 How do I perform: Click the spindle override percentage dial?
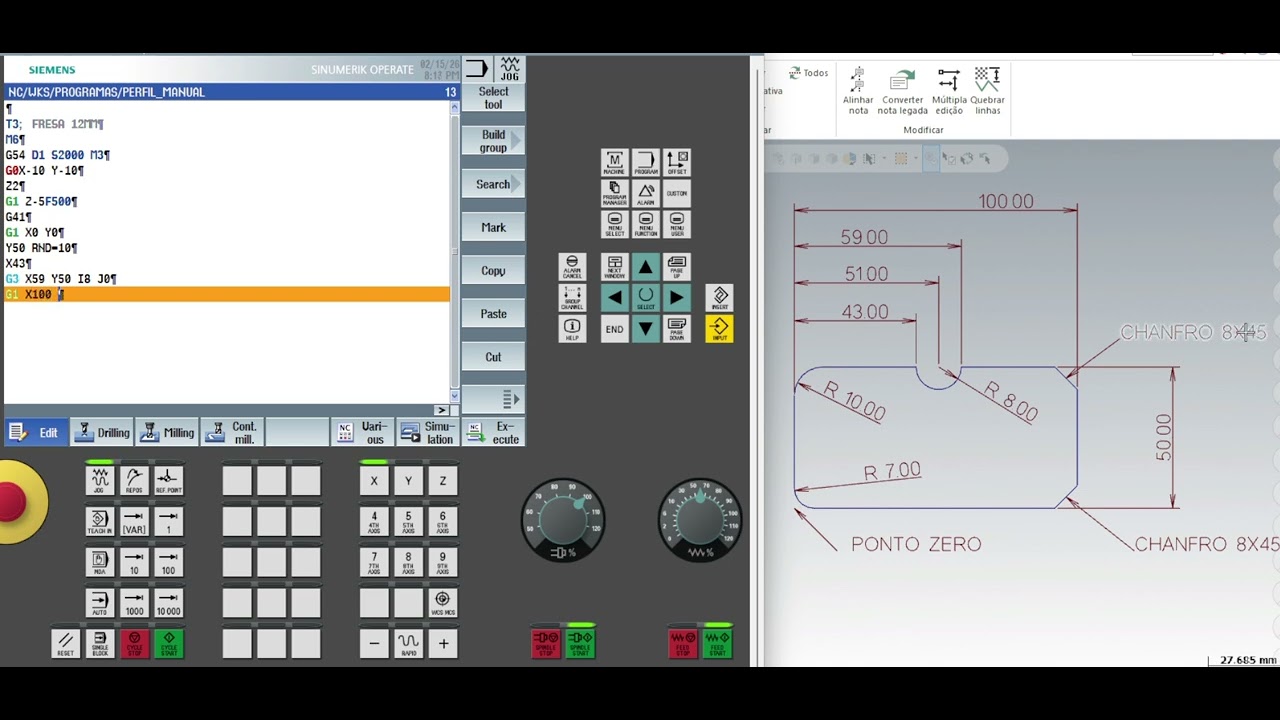[563, 520]
